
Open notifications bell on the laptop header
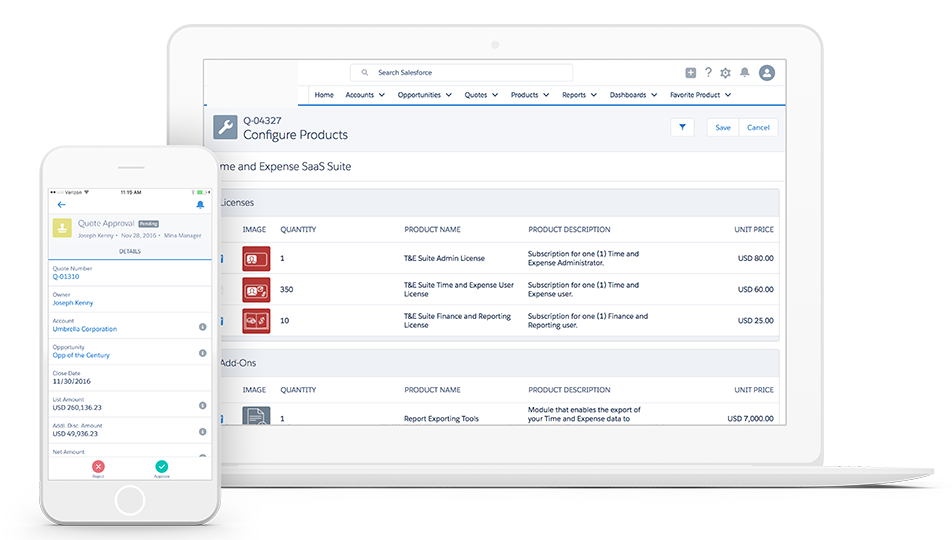[x=744, y=72]
